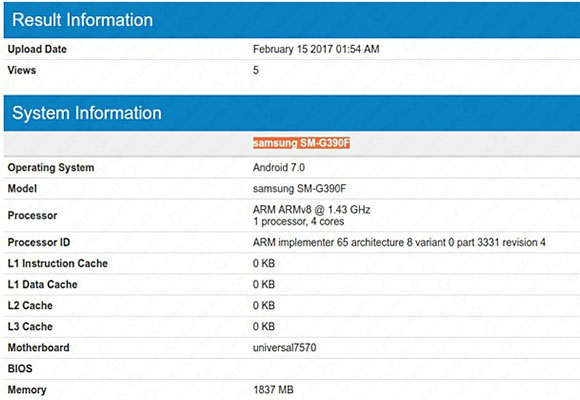Image resolution: width=580 pixels, height=400 pixels.
Task: Click the 1837 MB value
Action: 273,390
